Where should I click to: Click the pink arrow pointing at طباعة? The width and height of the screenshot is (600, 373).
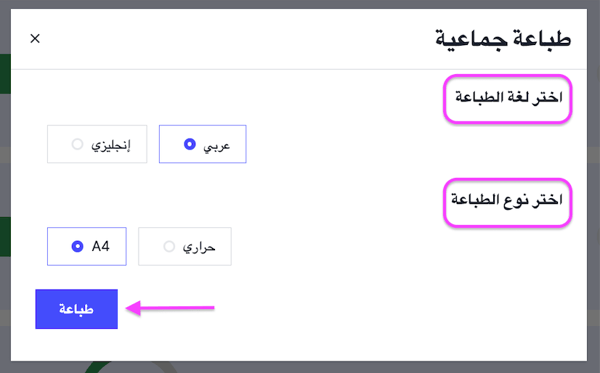point(170,308)
